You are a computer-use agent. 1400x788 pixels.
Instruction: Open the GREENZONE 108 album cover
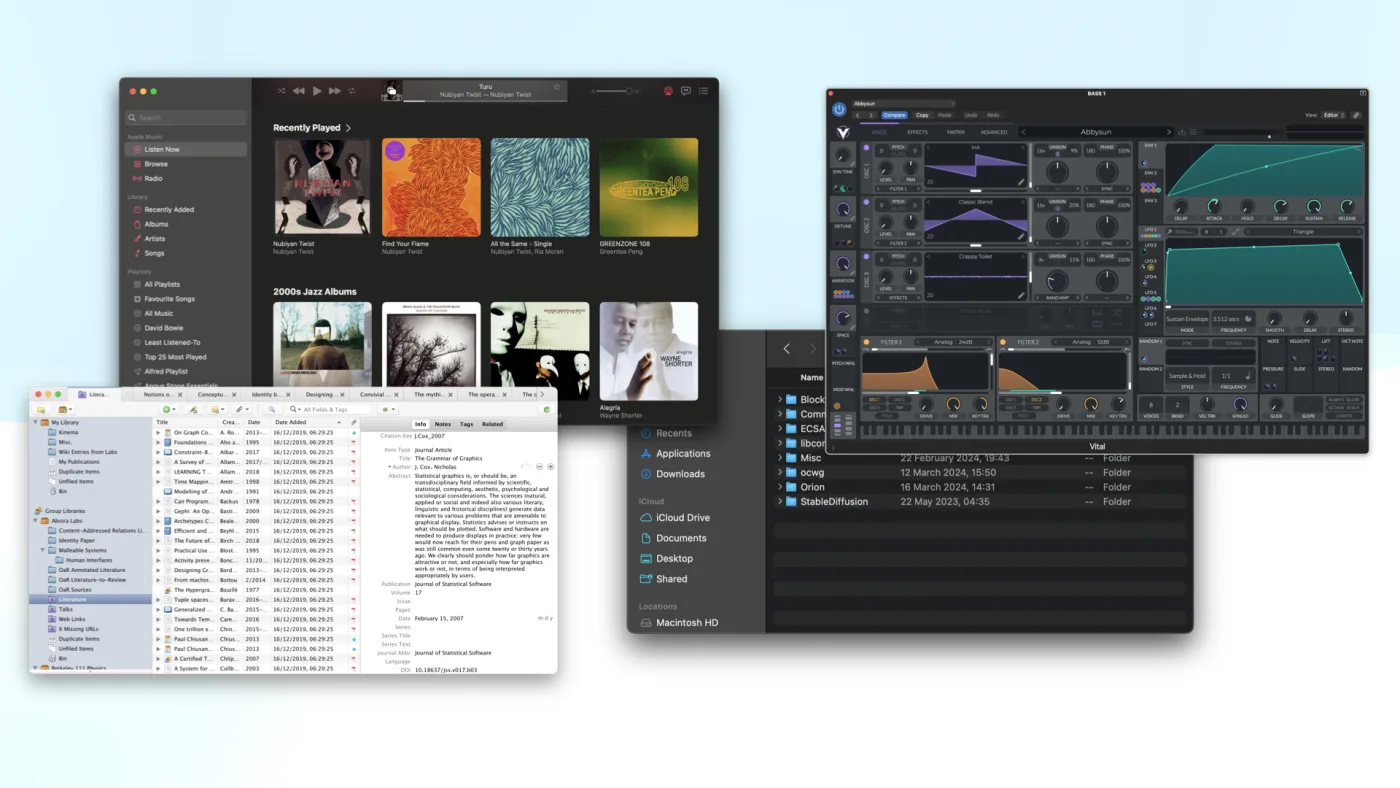click(648, 187)
